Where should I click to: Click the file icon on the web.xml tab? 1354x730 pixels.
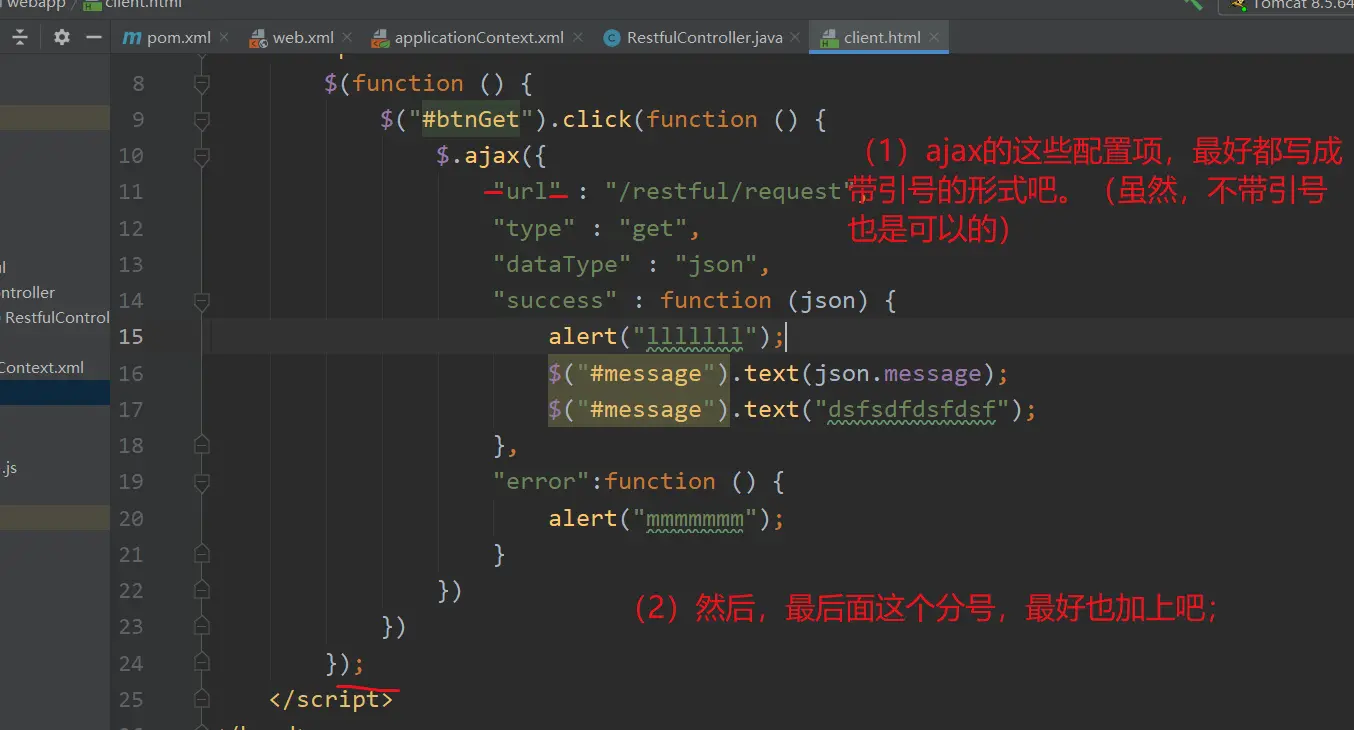(x=257, y=38)
